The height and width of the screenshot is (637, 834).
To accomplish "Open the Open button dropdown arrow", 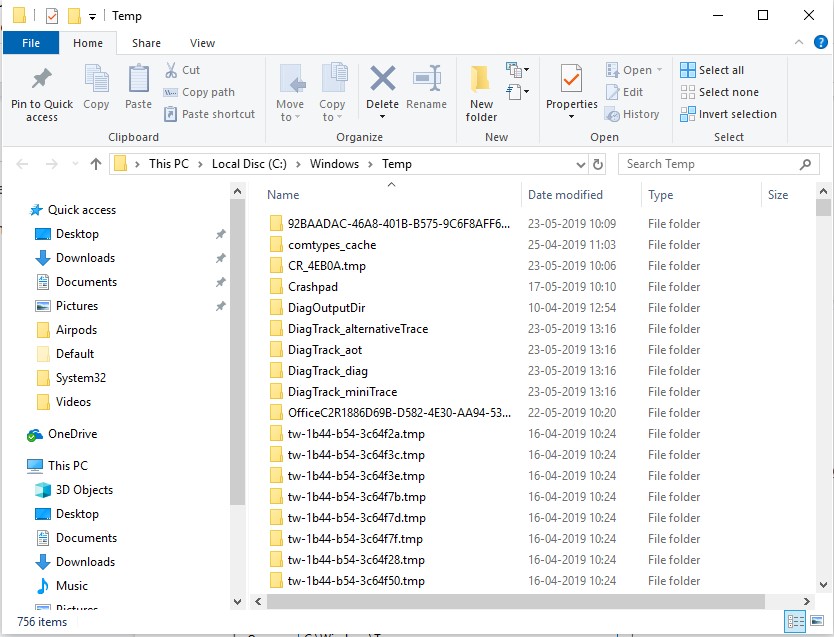I will [660, 70].
